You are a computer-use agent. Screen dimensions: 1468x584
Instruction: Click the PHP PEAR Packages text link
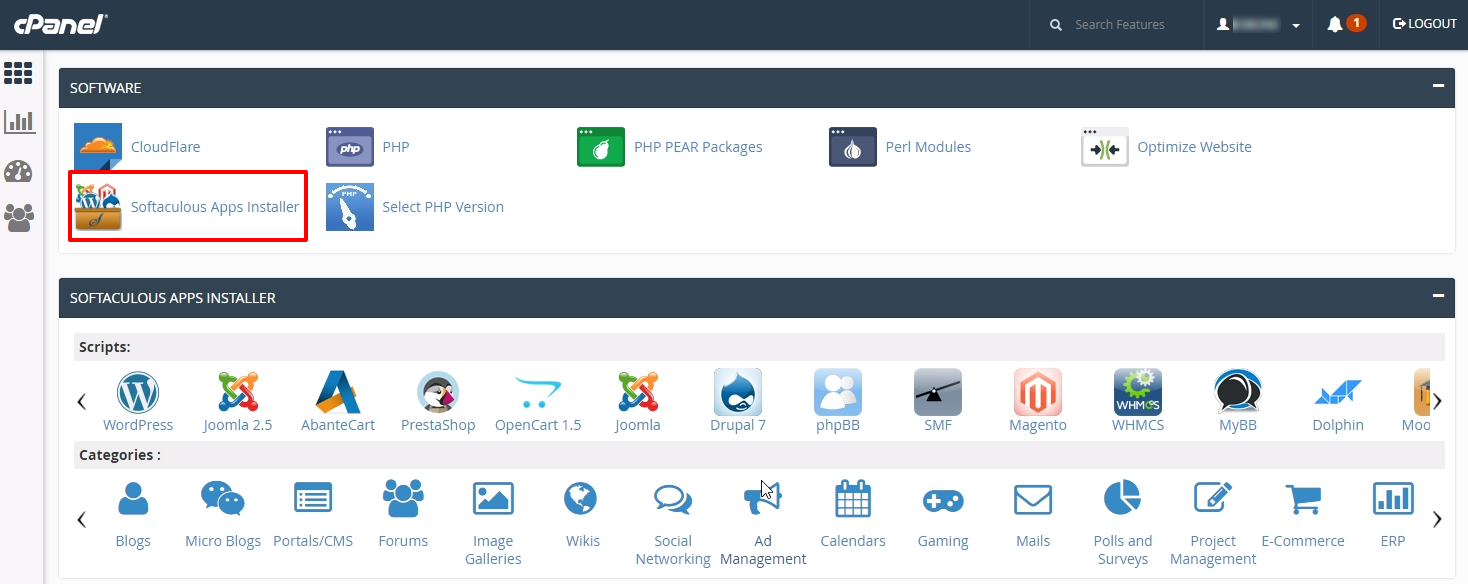coord(698,147)
